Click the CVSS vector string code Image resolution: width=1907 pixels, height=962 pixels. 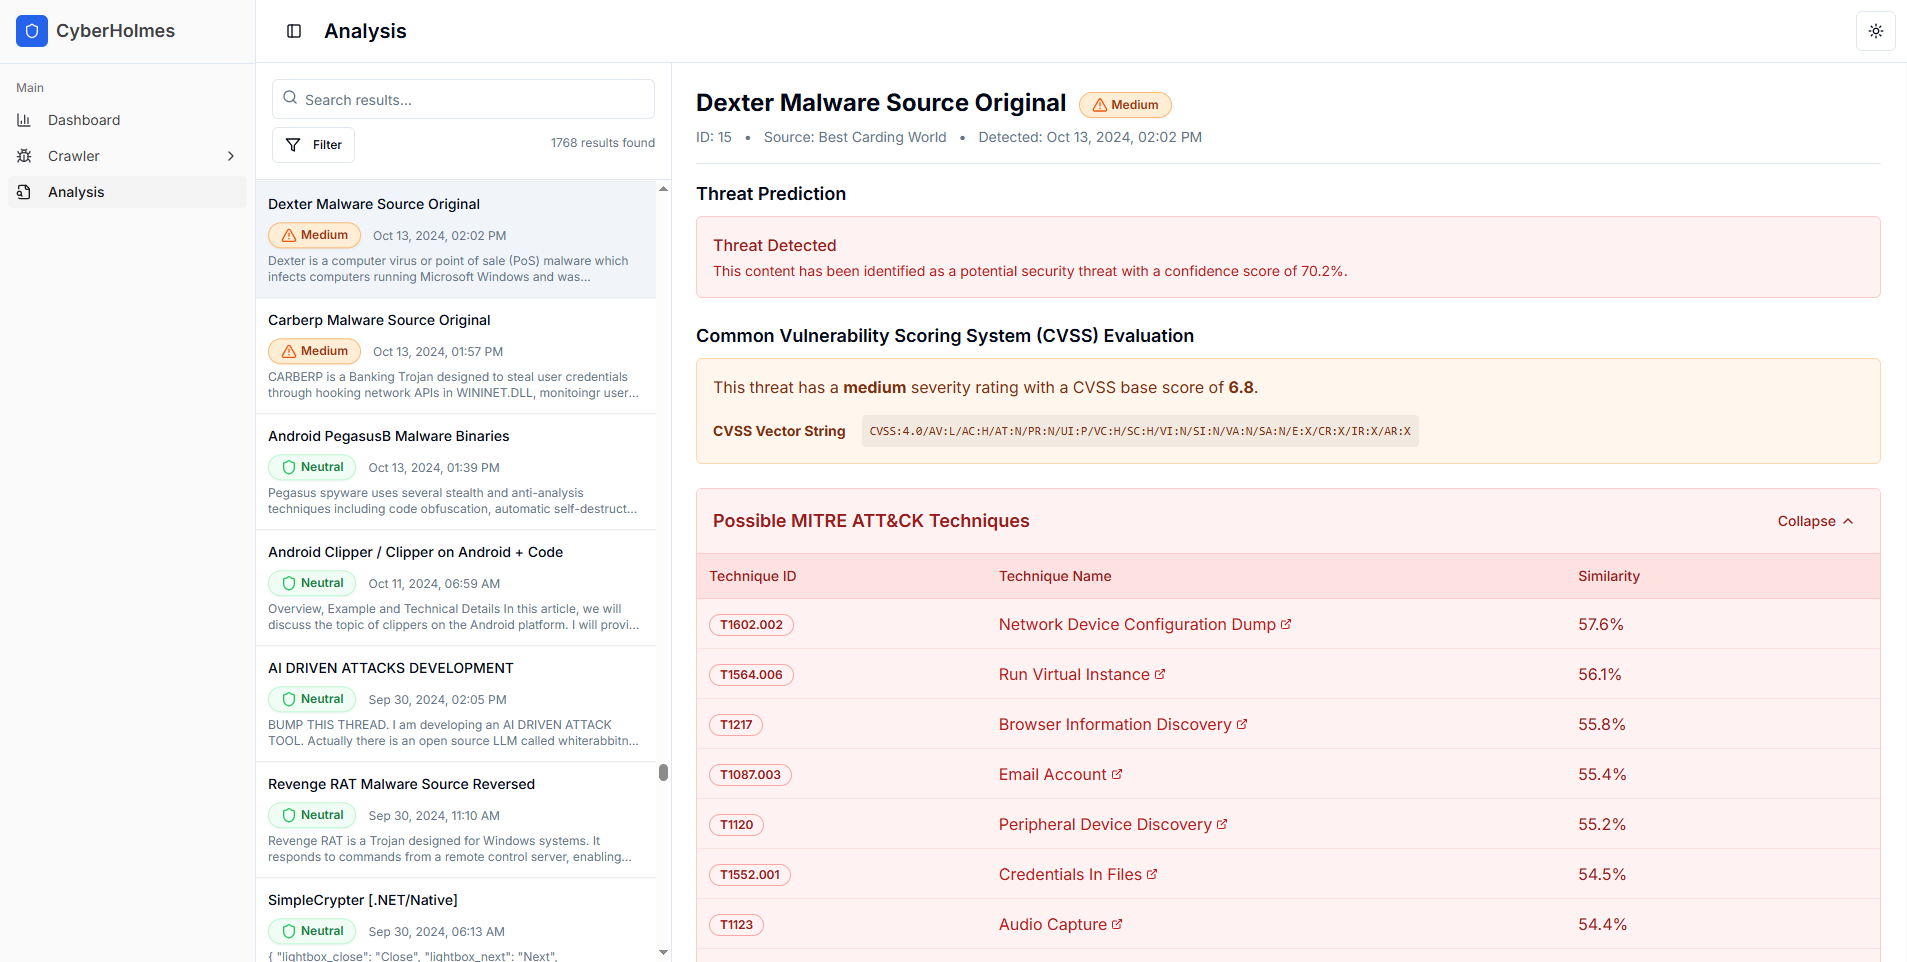tap(1140, 431)
